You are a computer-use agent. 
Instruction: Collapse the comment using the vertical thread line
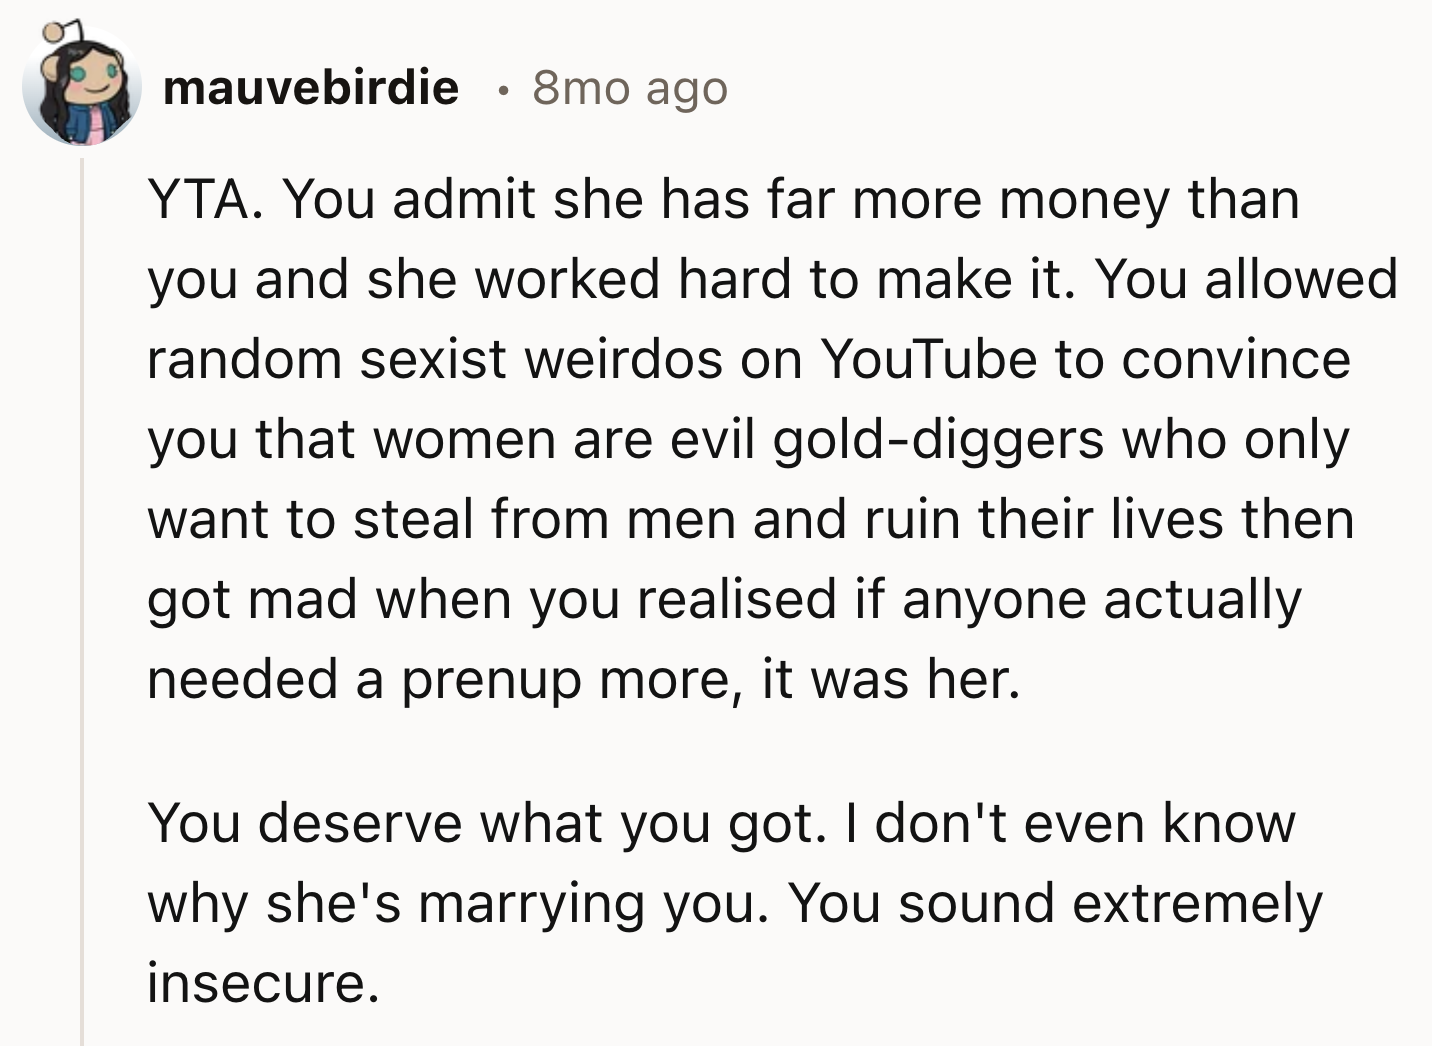pos(82,600)
